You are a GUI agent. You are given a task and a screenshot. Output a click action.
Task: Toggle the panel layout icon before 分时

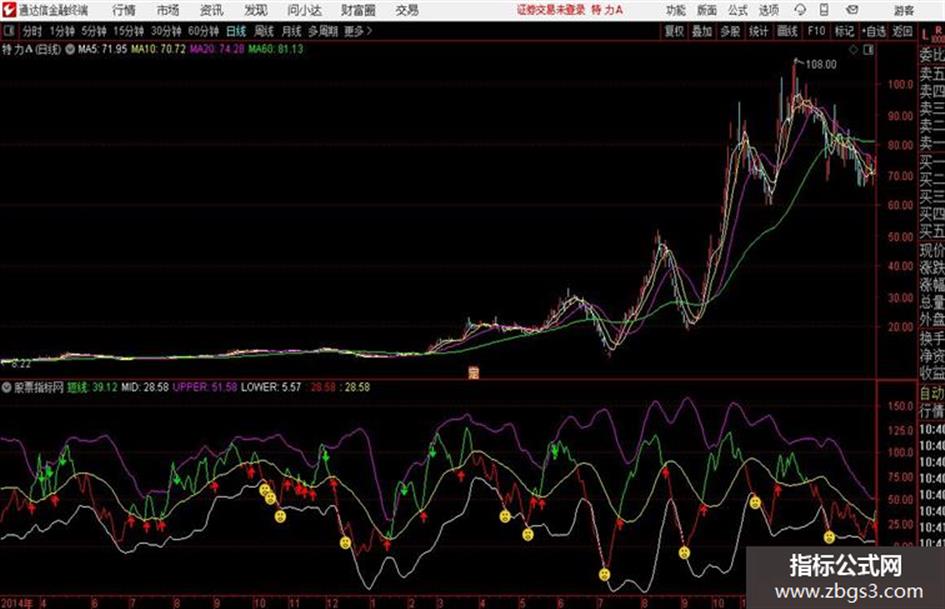8,31
